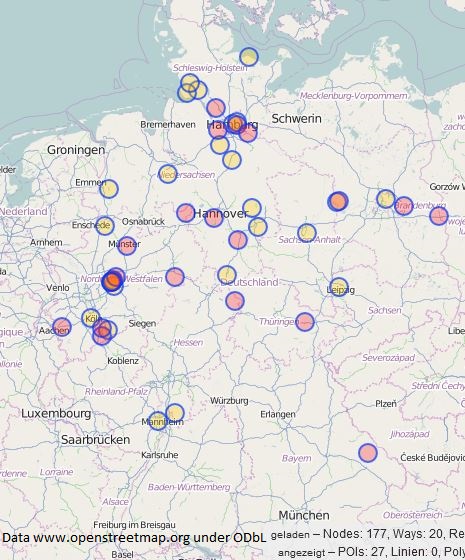The width and height of the screenshot is (465, 560).
Task: Select the pink marker over Münster
Action: [x=127, y=246]
